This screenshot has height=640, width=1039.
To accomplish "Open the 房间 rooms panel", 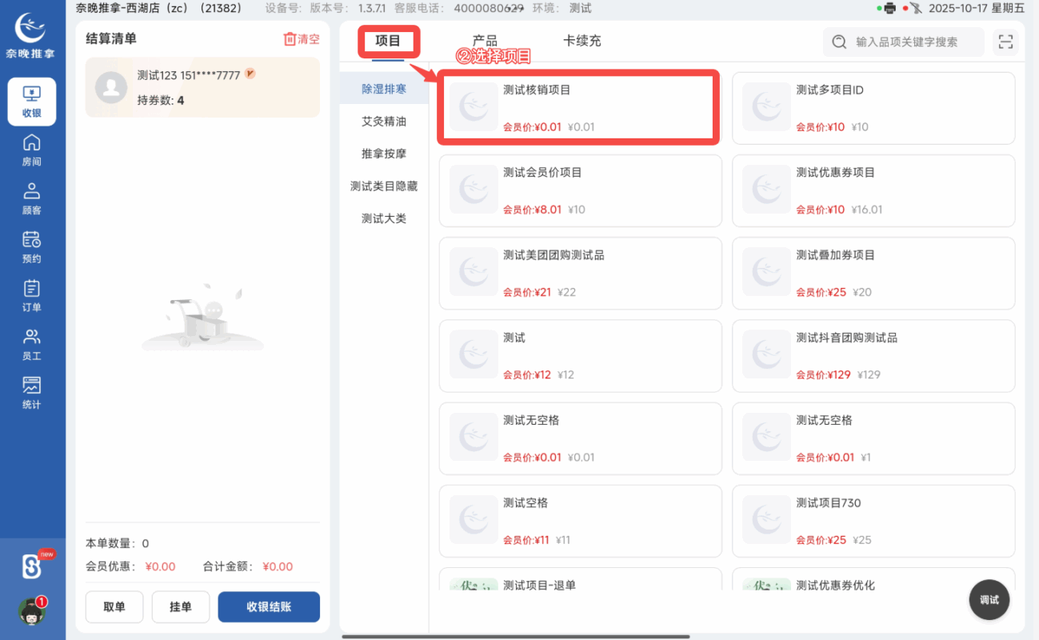I will [32, 150].
